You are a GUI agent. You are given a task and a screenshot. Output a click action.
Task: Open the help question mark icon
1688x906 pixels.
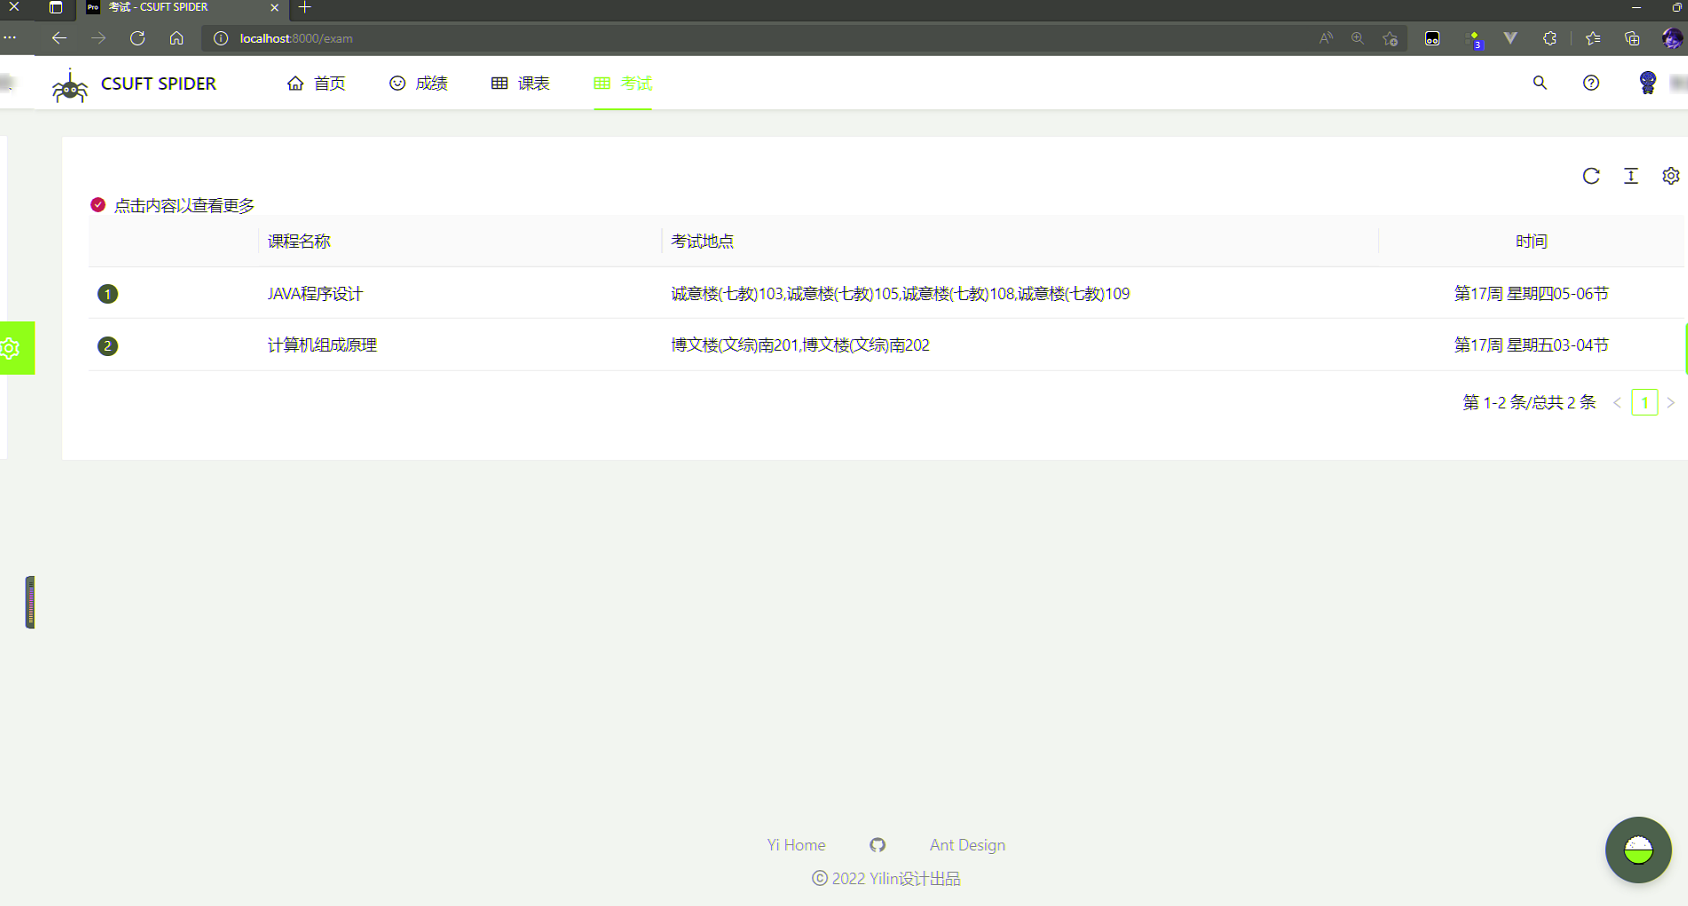point(1591,83)
